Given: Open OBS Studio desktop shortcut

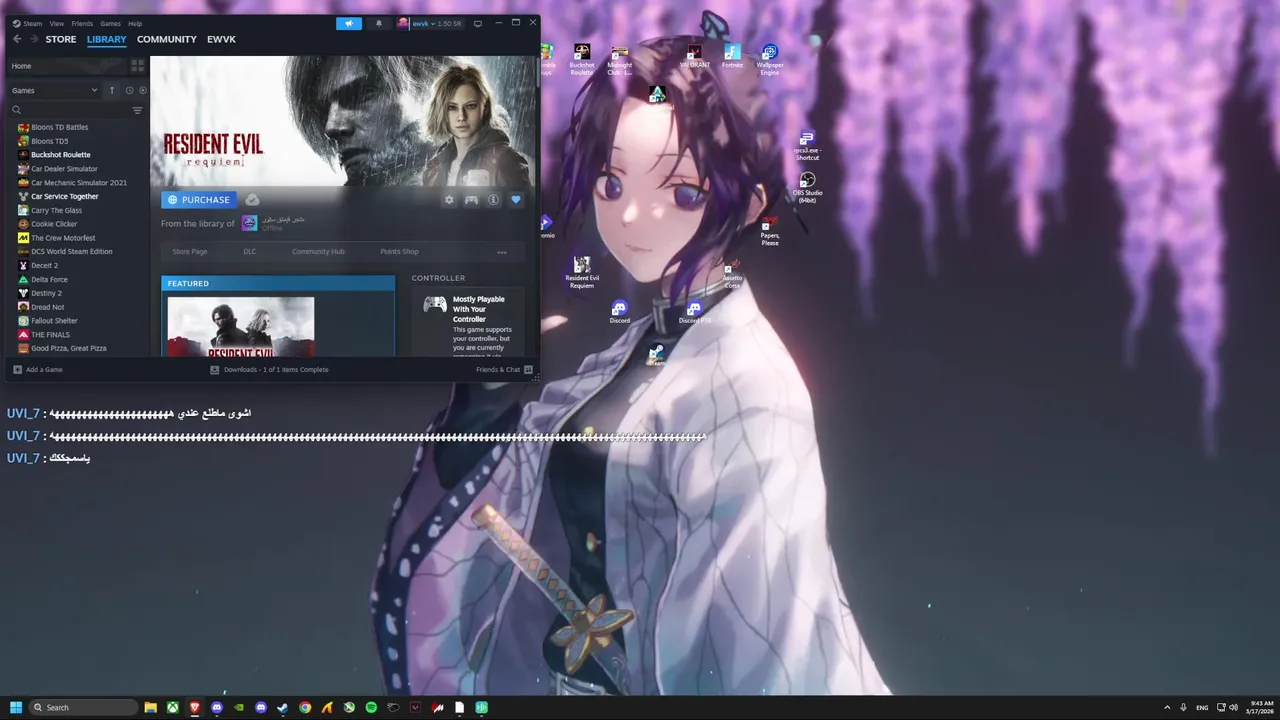Looking at the screenshot, I should tap(807, 187).
